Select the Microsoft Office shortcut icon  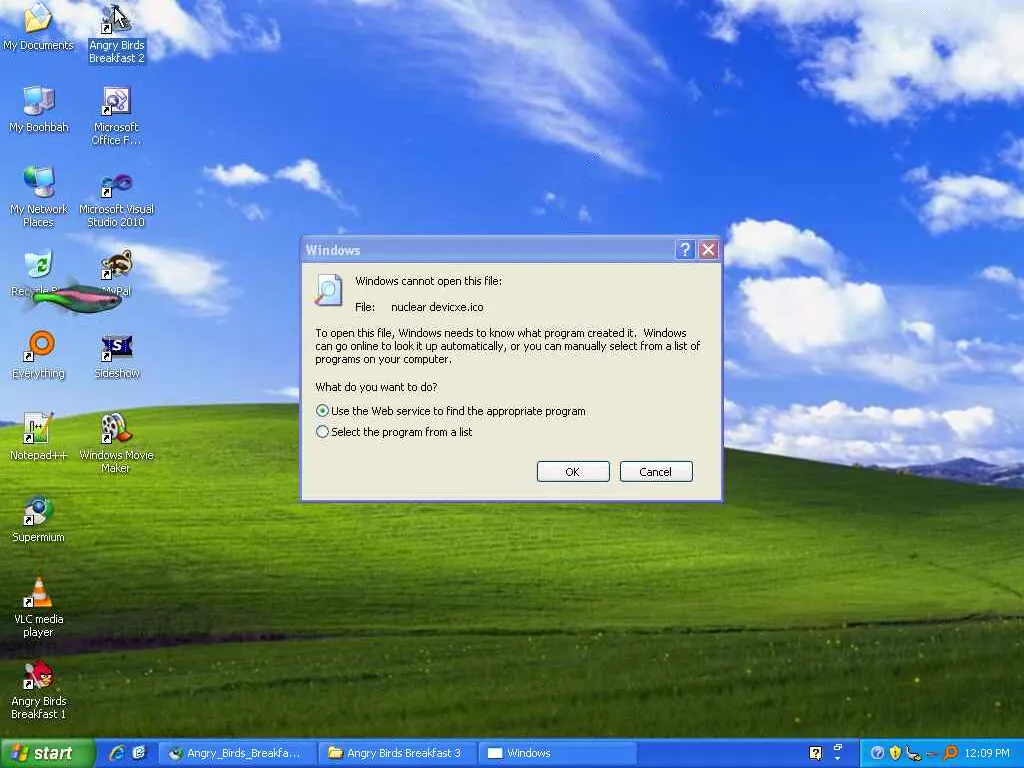coord(116,116)
